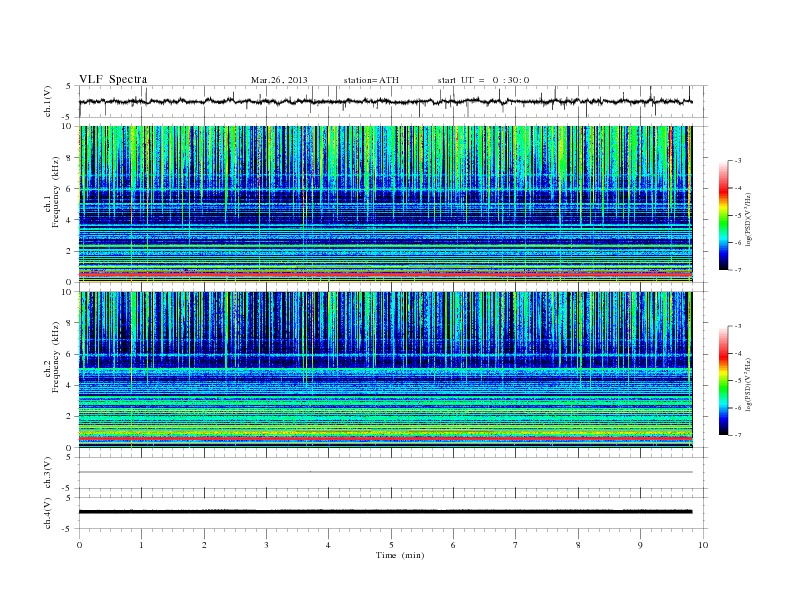The image size is (792, 612).
Task: Click the "6" minute tick label on time axis
Action: click(x=453, y=545)
